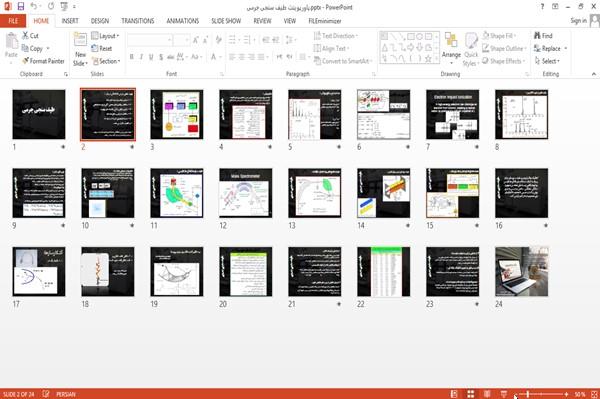This screenshot has width=600, height=399.
Task: Open the Arrange tool in Drawing group
Action: tap(451, 48)
